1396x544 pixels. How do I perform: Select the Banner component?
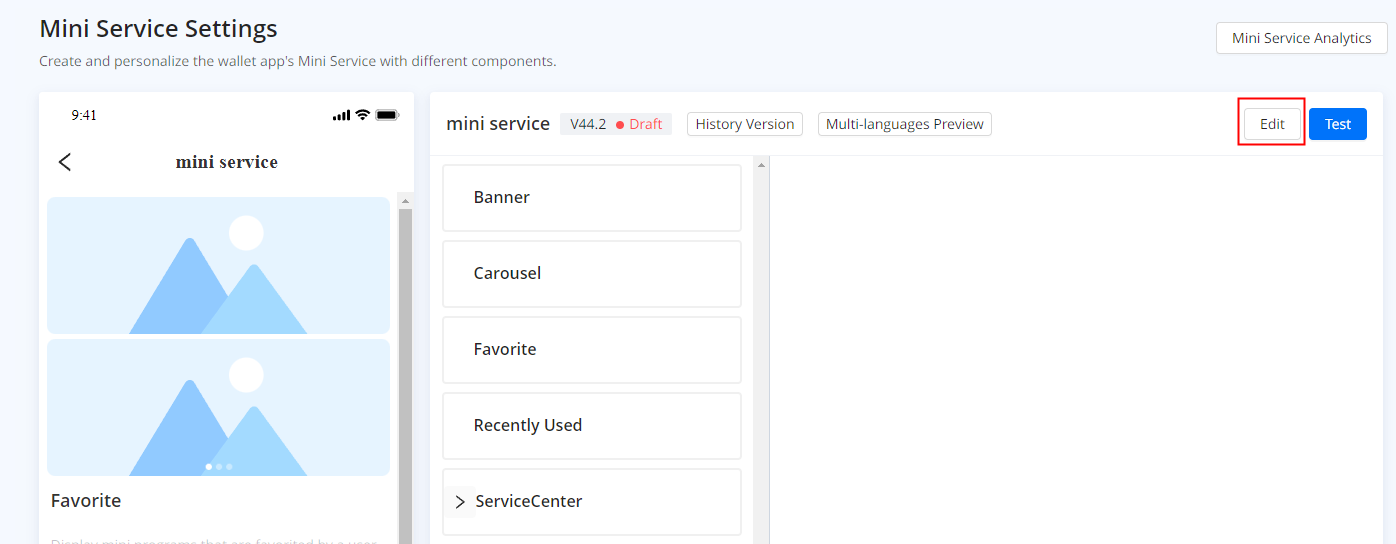[x=591, y=198]
